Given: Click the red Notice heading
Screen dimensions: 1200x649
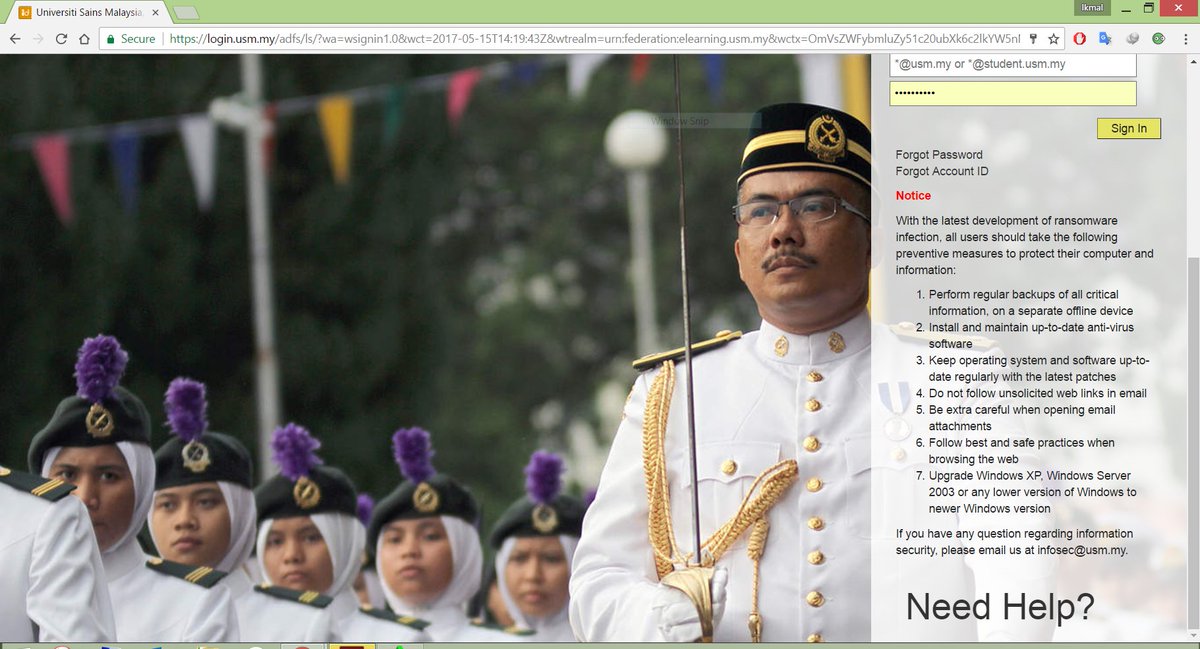Looking at the screenshot, I should tap(913, 196).
